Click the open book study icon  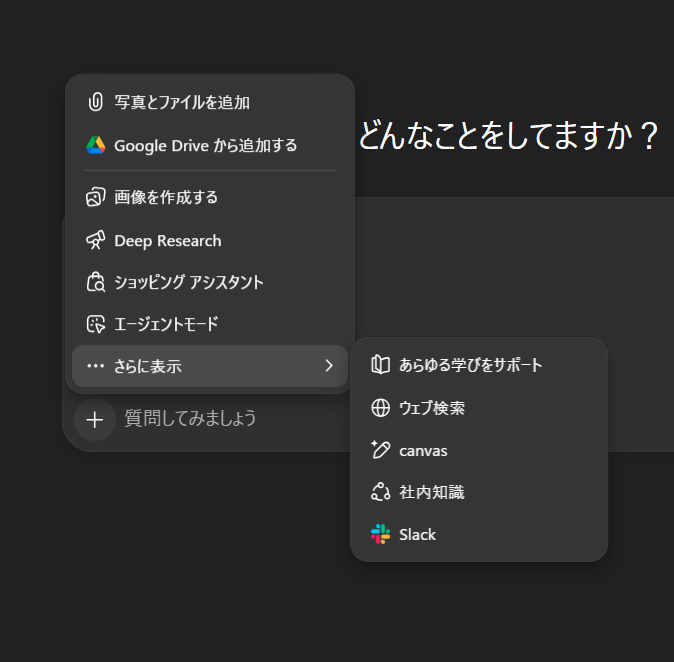coord(380,365)
